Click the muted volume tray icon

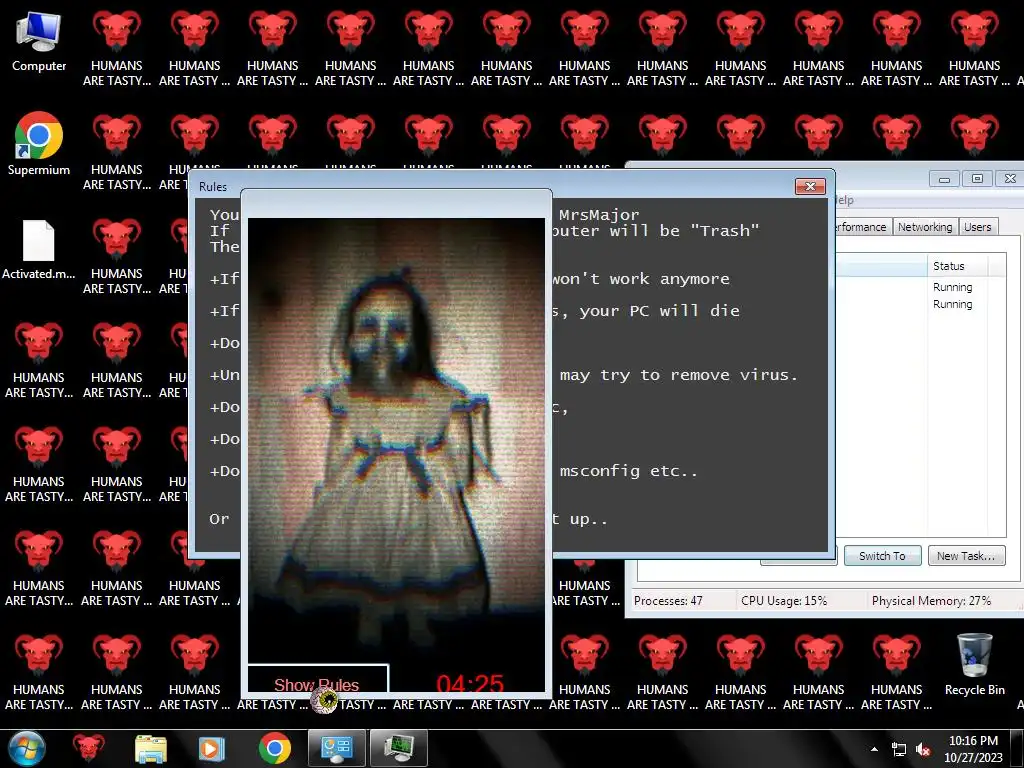tap(923, 750)
